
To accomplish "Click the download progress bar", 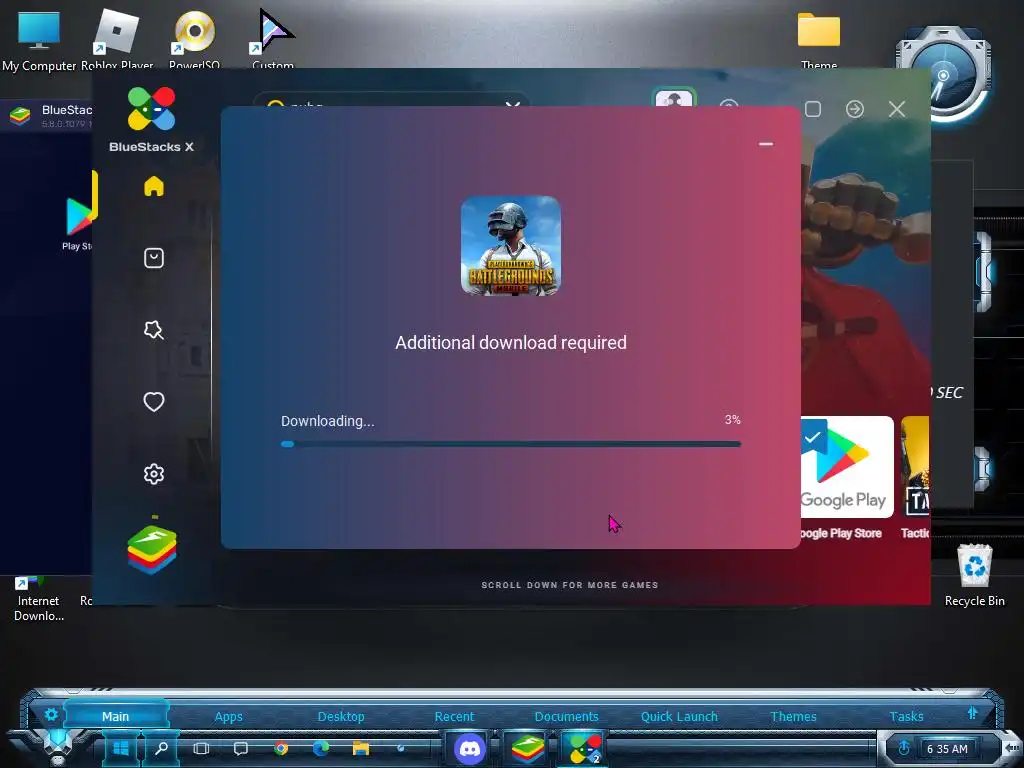I will (x=511, y=444).
